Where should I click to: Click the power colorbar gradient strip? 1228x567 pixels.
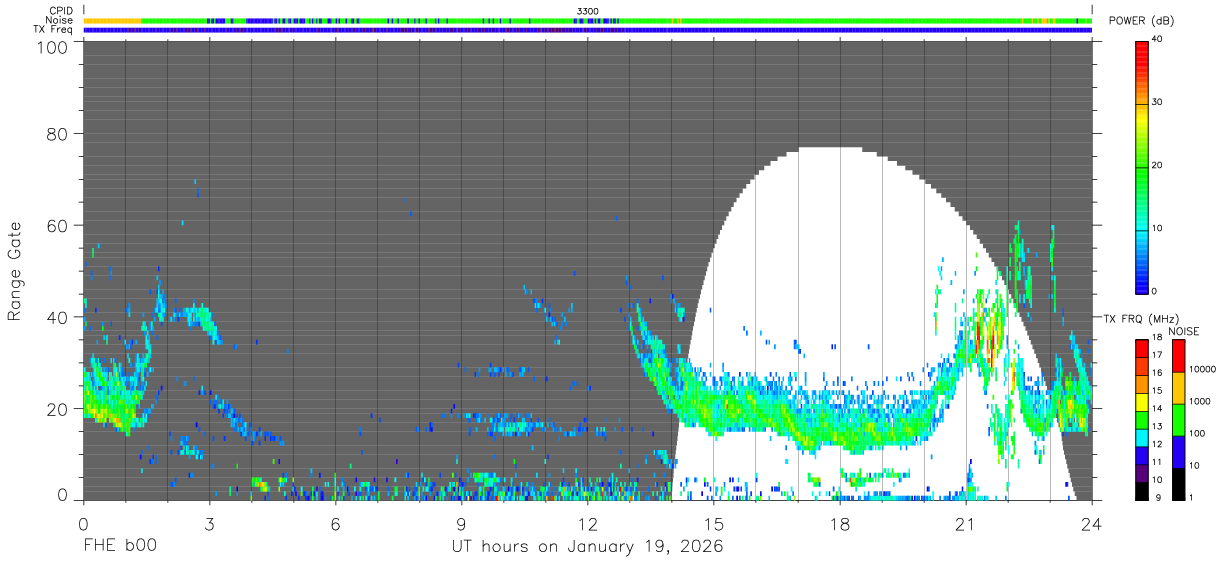click(x=1141, y=166)
